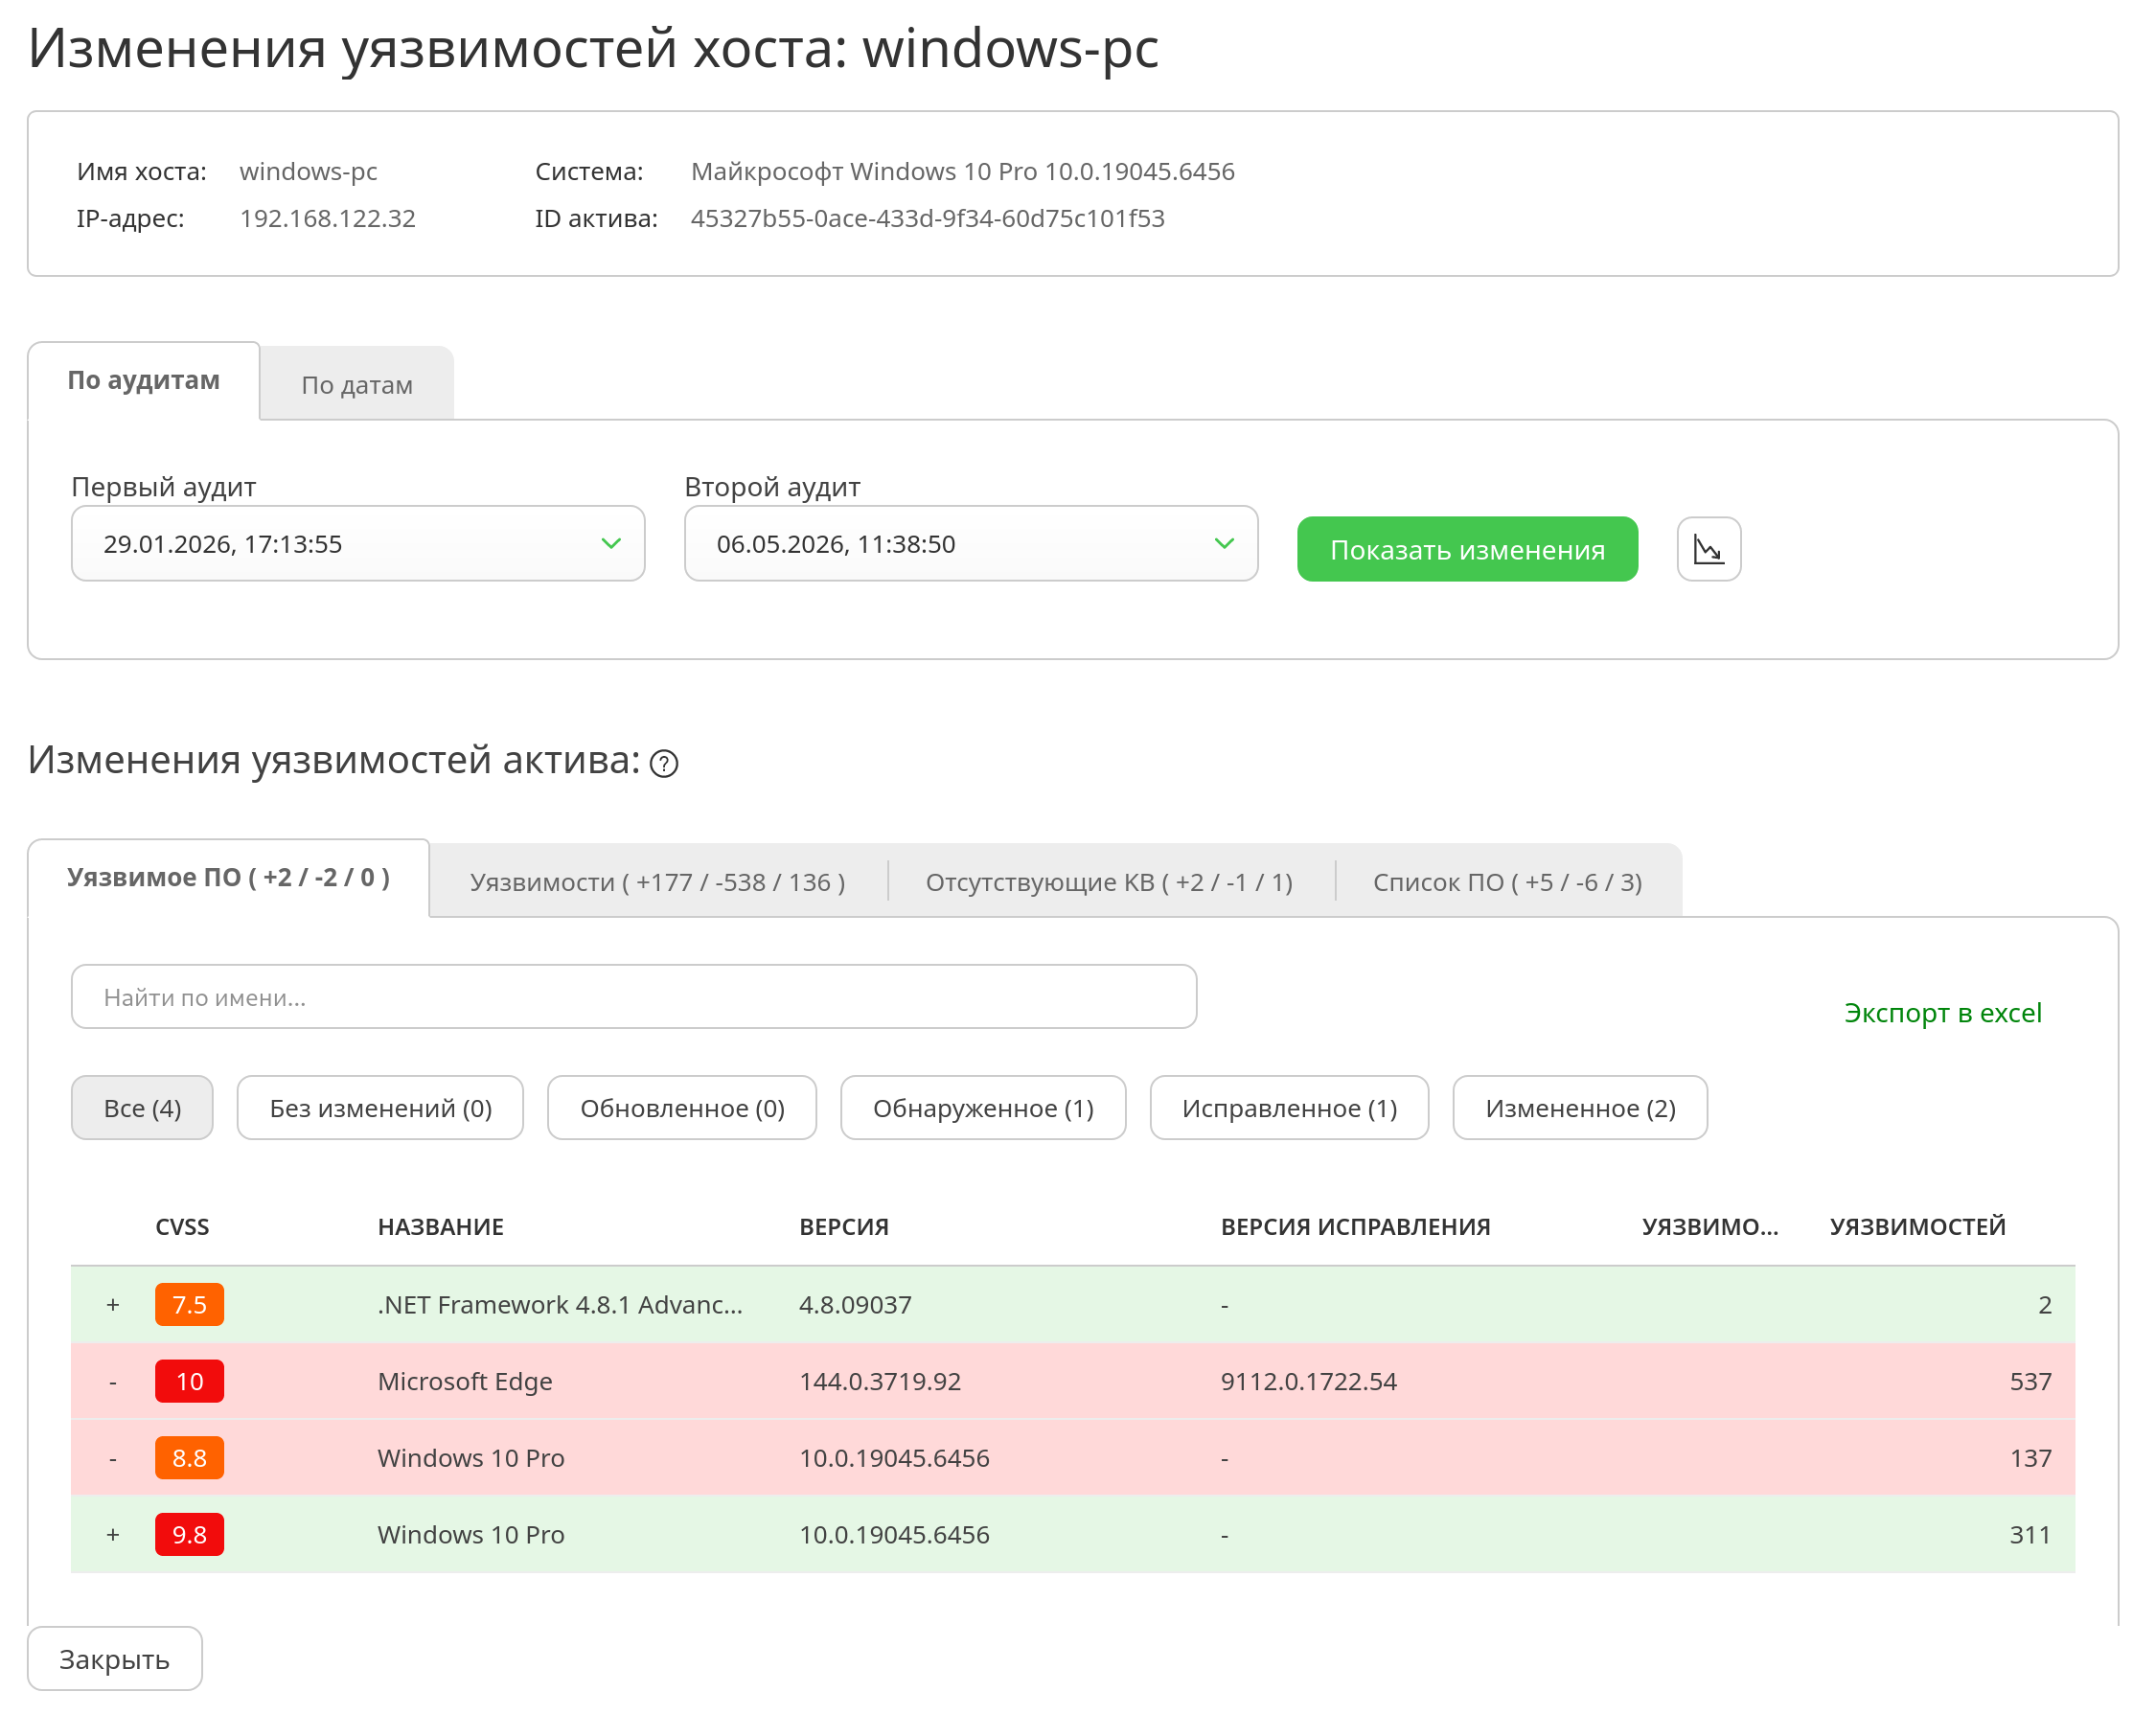The image size is (2156, 1715).
Task: Click host name value 'windows-pc'
Action: point(309,171)
